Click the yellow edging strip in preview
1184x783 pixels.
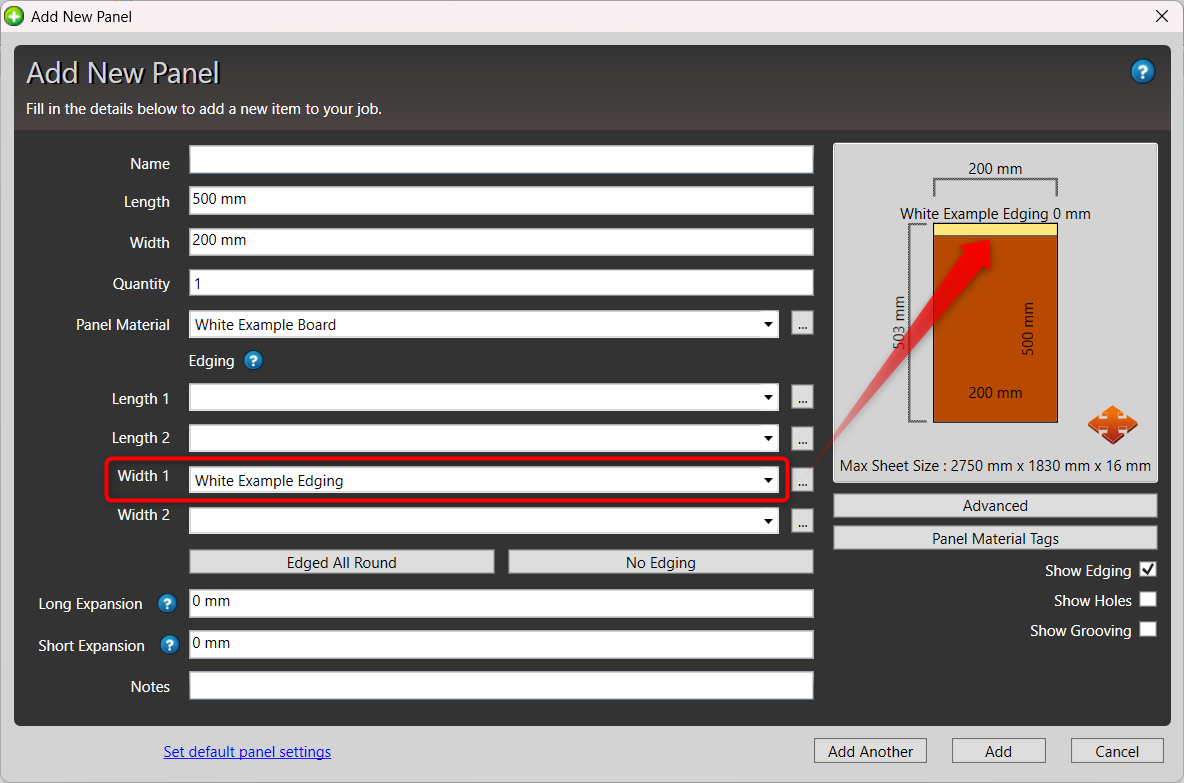point(995,230)
